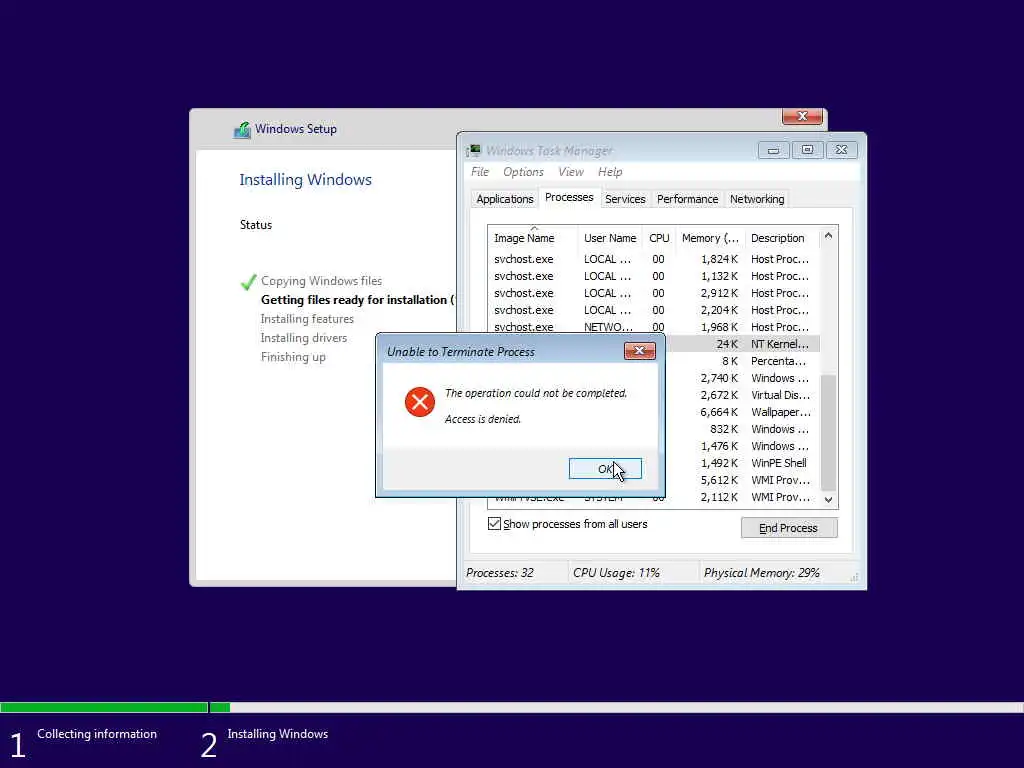Open the View menu in Task Manager
Screen dimensions: 1024x768
tap(571, 172)
